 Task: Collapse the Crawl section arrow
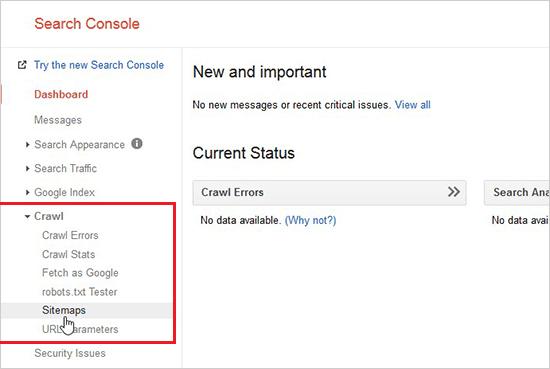click(x=27, y=216)
